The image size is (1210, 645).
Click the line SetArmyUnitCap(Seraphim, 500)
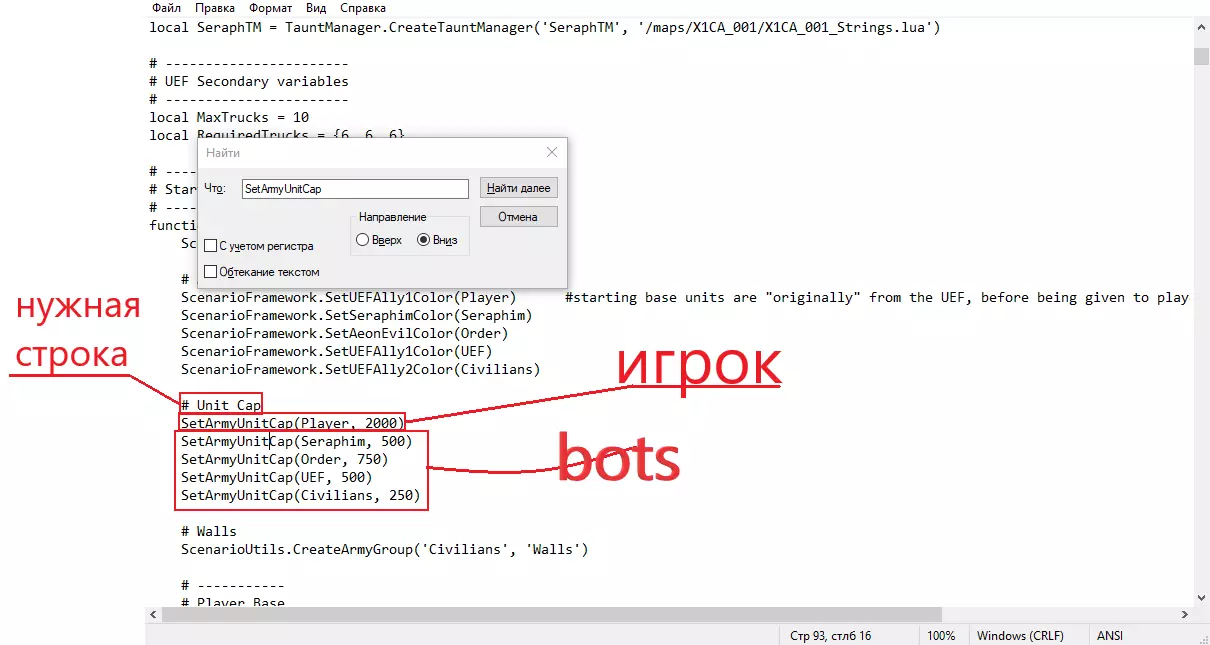click(x=297, y=441)
